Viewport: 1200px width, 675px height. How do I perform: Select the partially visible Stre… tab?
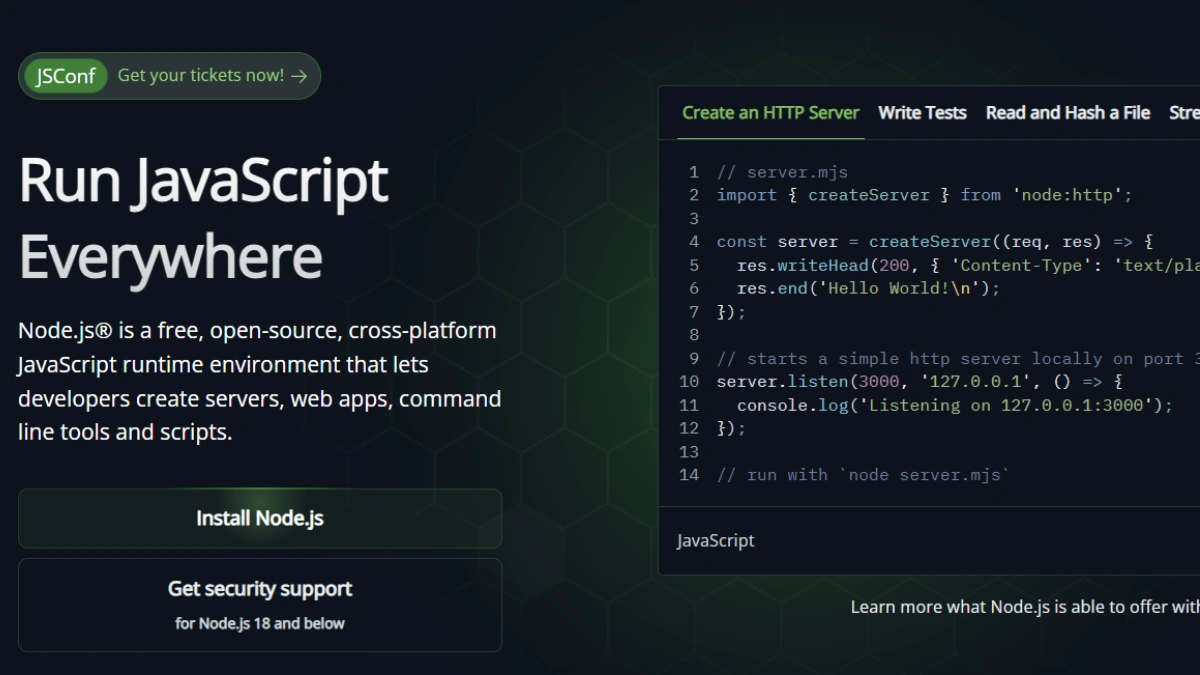point(1184,113)
